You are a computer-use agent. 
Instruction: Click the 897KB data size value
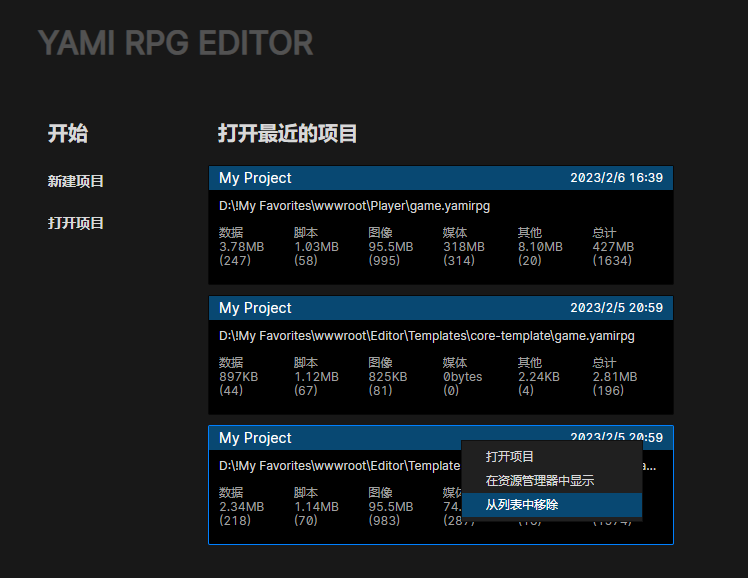[x=239, y=377]
